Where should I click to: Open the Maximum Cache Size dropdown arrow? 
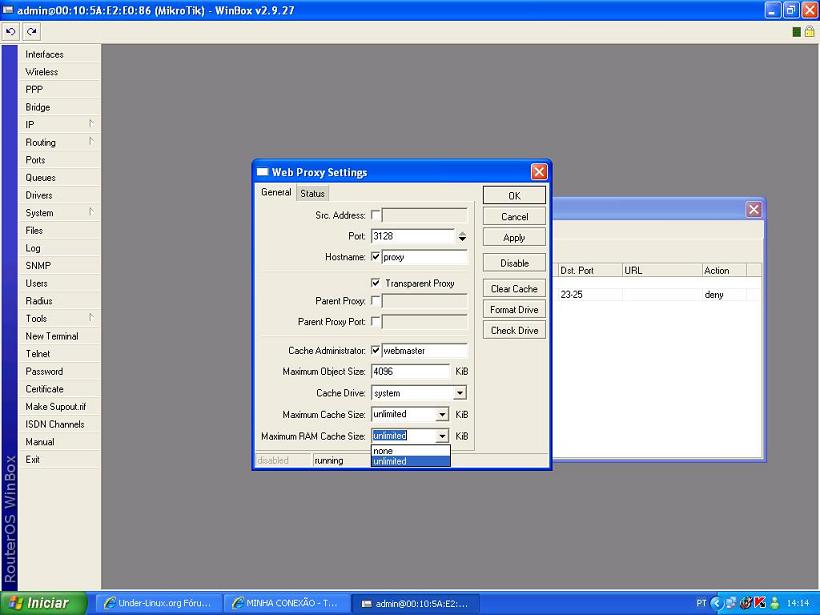point(442,414)
